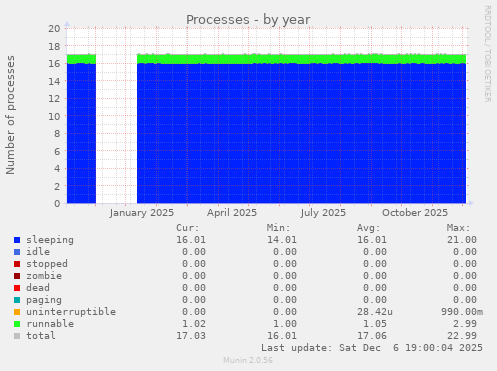Click the 'Number of processes' axis label
Screen dimensions: 497x371
pos(10,115)
